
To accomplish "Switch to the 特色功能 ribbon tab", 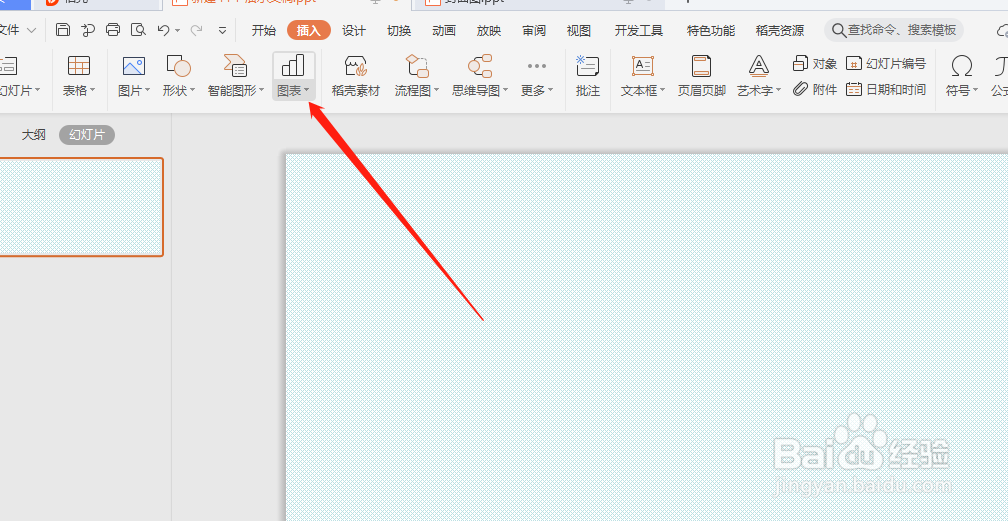I will (711, 30).
